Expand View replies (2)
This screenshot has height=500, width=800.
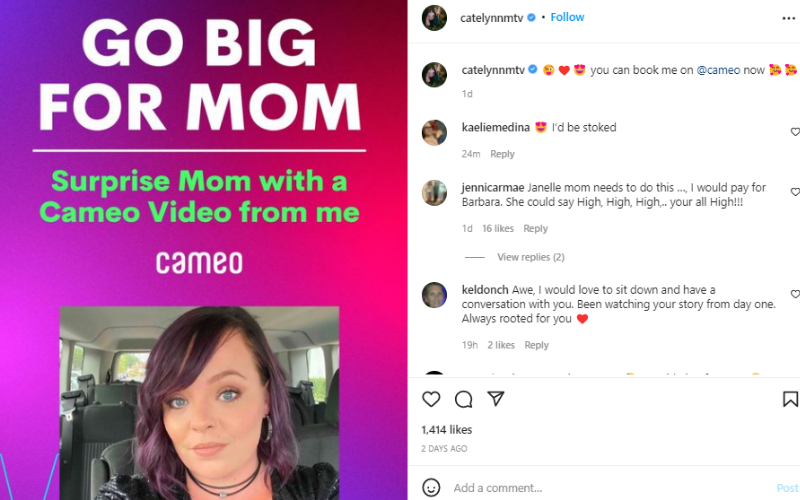point(531,257)
